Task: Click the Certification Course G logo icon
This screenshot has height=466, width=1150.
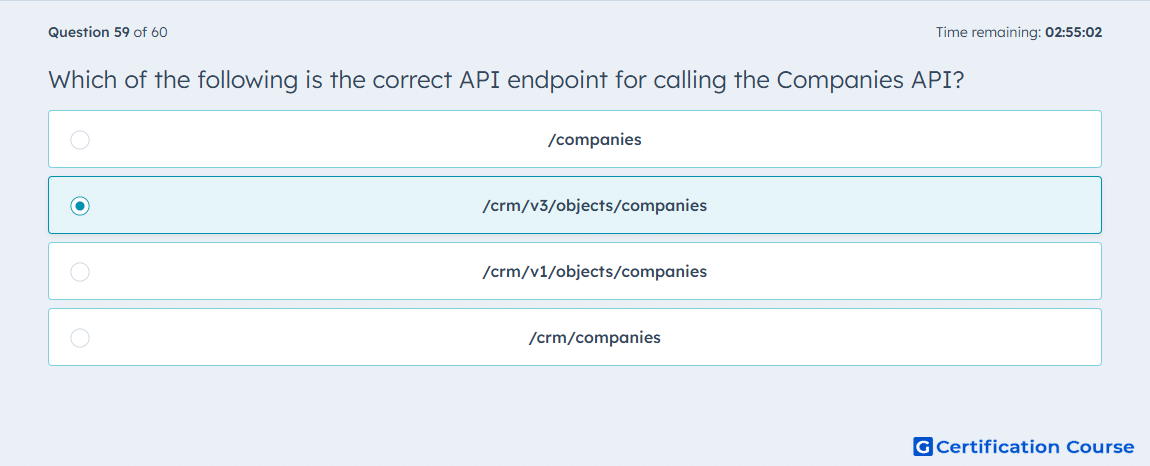Action: (x=923, y=446)
